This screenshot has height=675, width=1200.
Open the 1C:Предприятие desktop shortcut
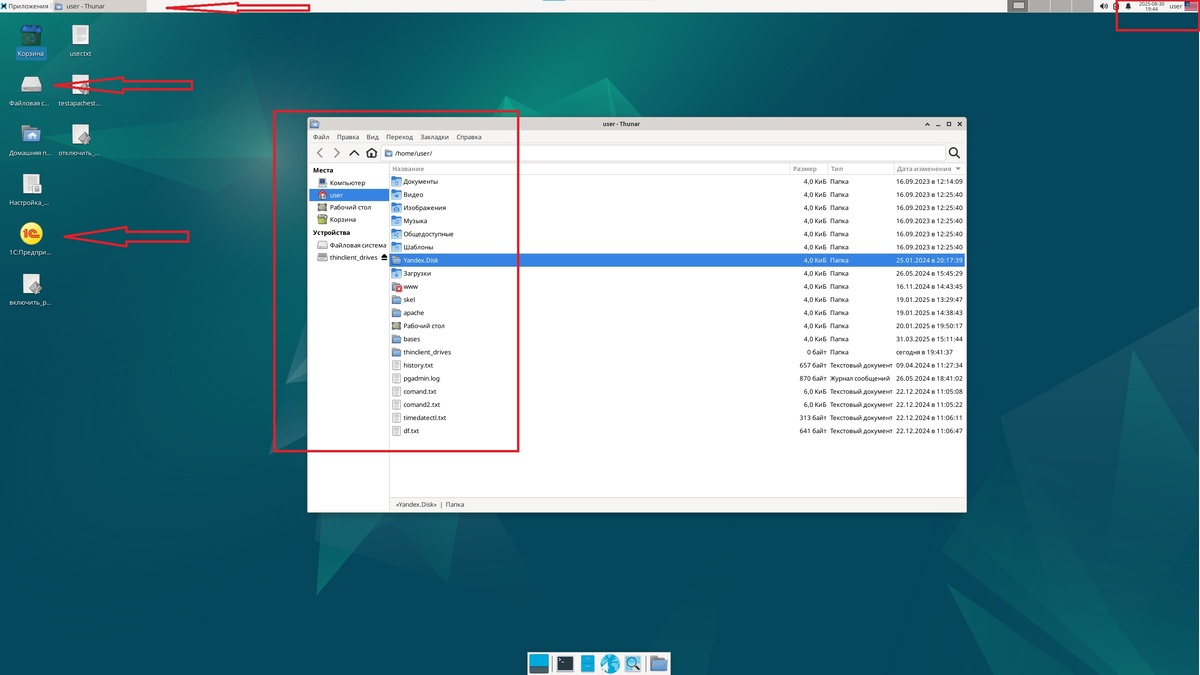(x=31, y=233)
